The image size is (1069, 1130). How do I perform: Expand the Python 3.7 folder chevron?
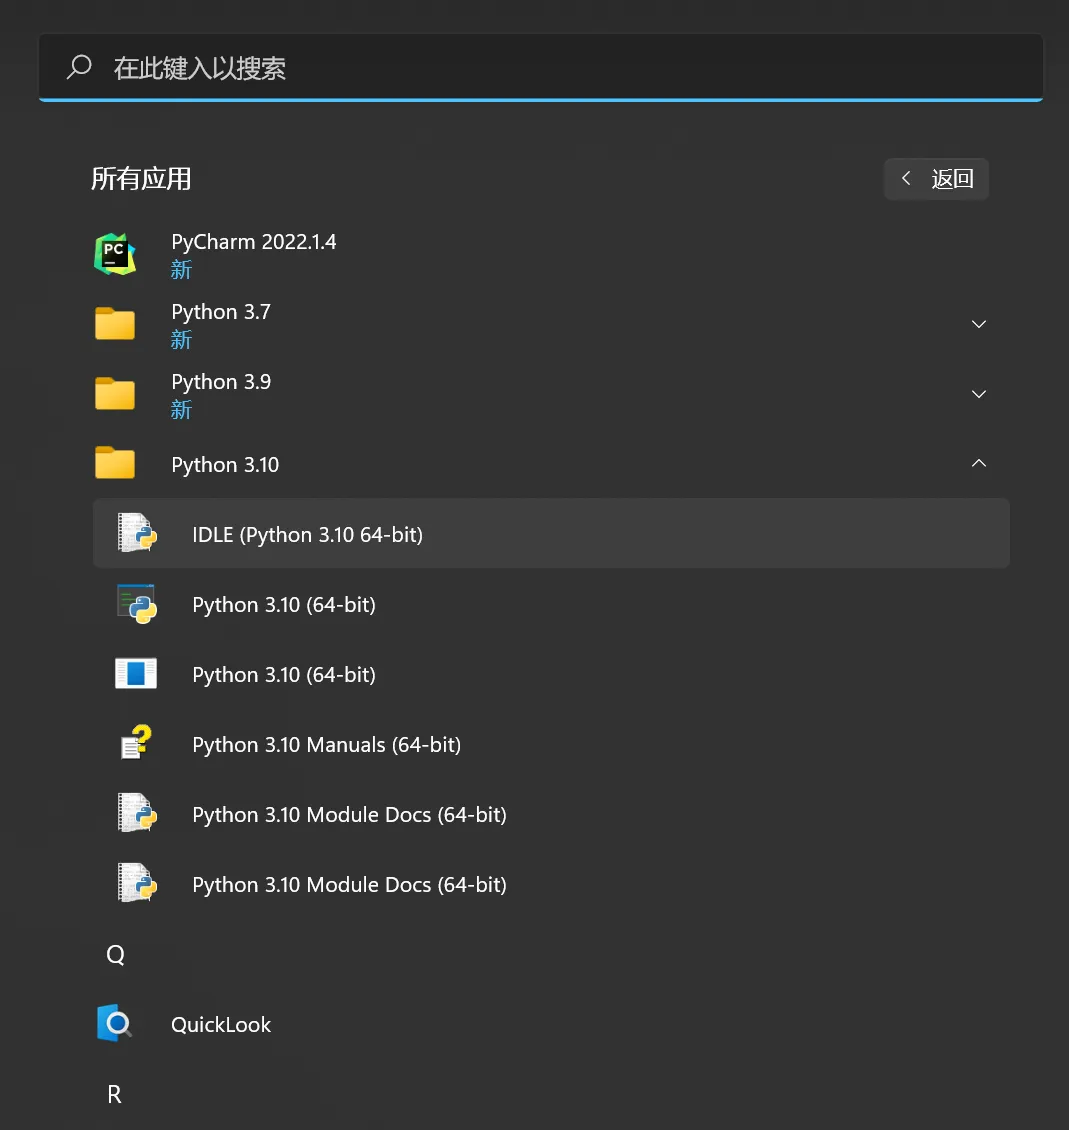(x=979, y=324)
